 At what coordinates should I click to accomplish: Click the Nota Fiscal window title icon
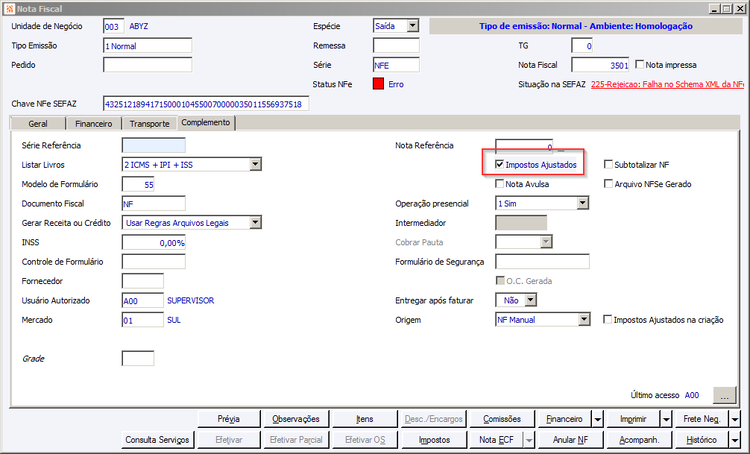click(9, 9)
